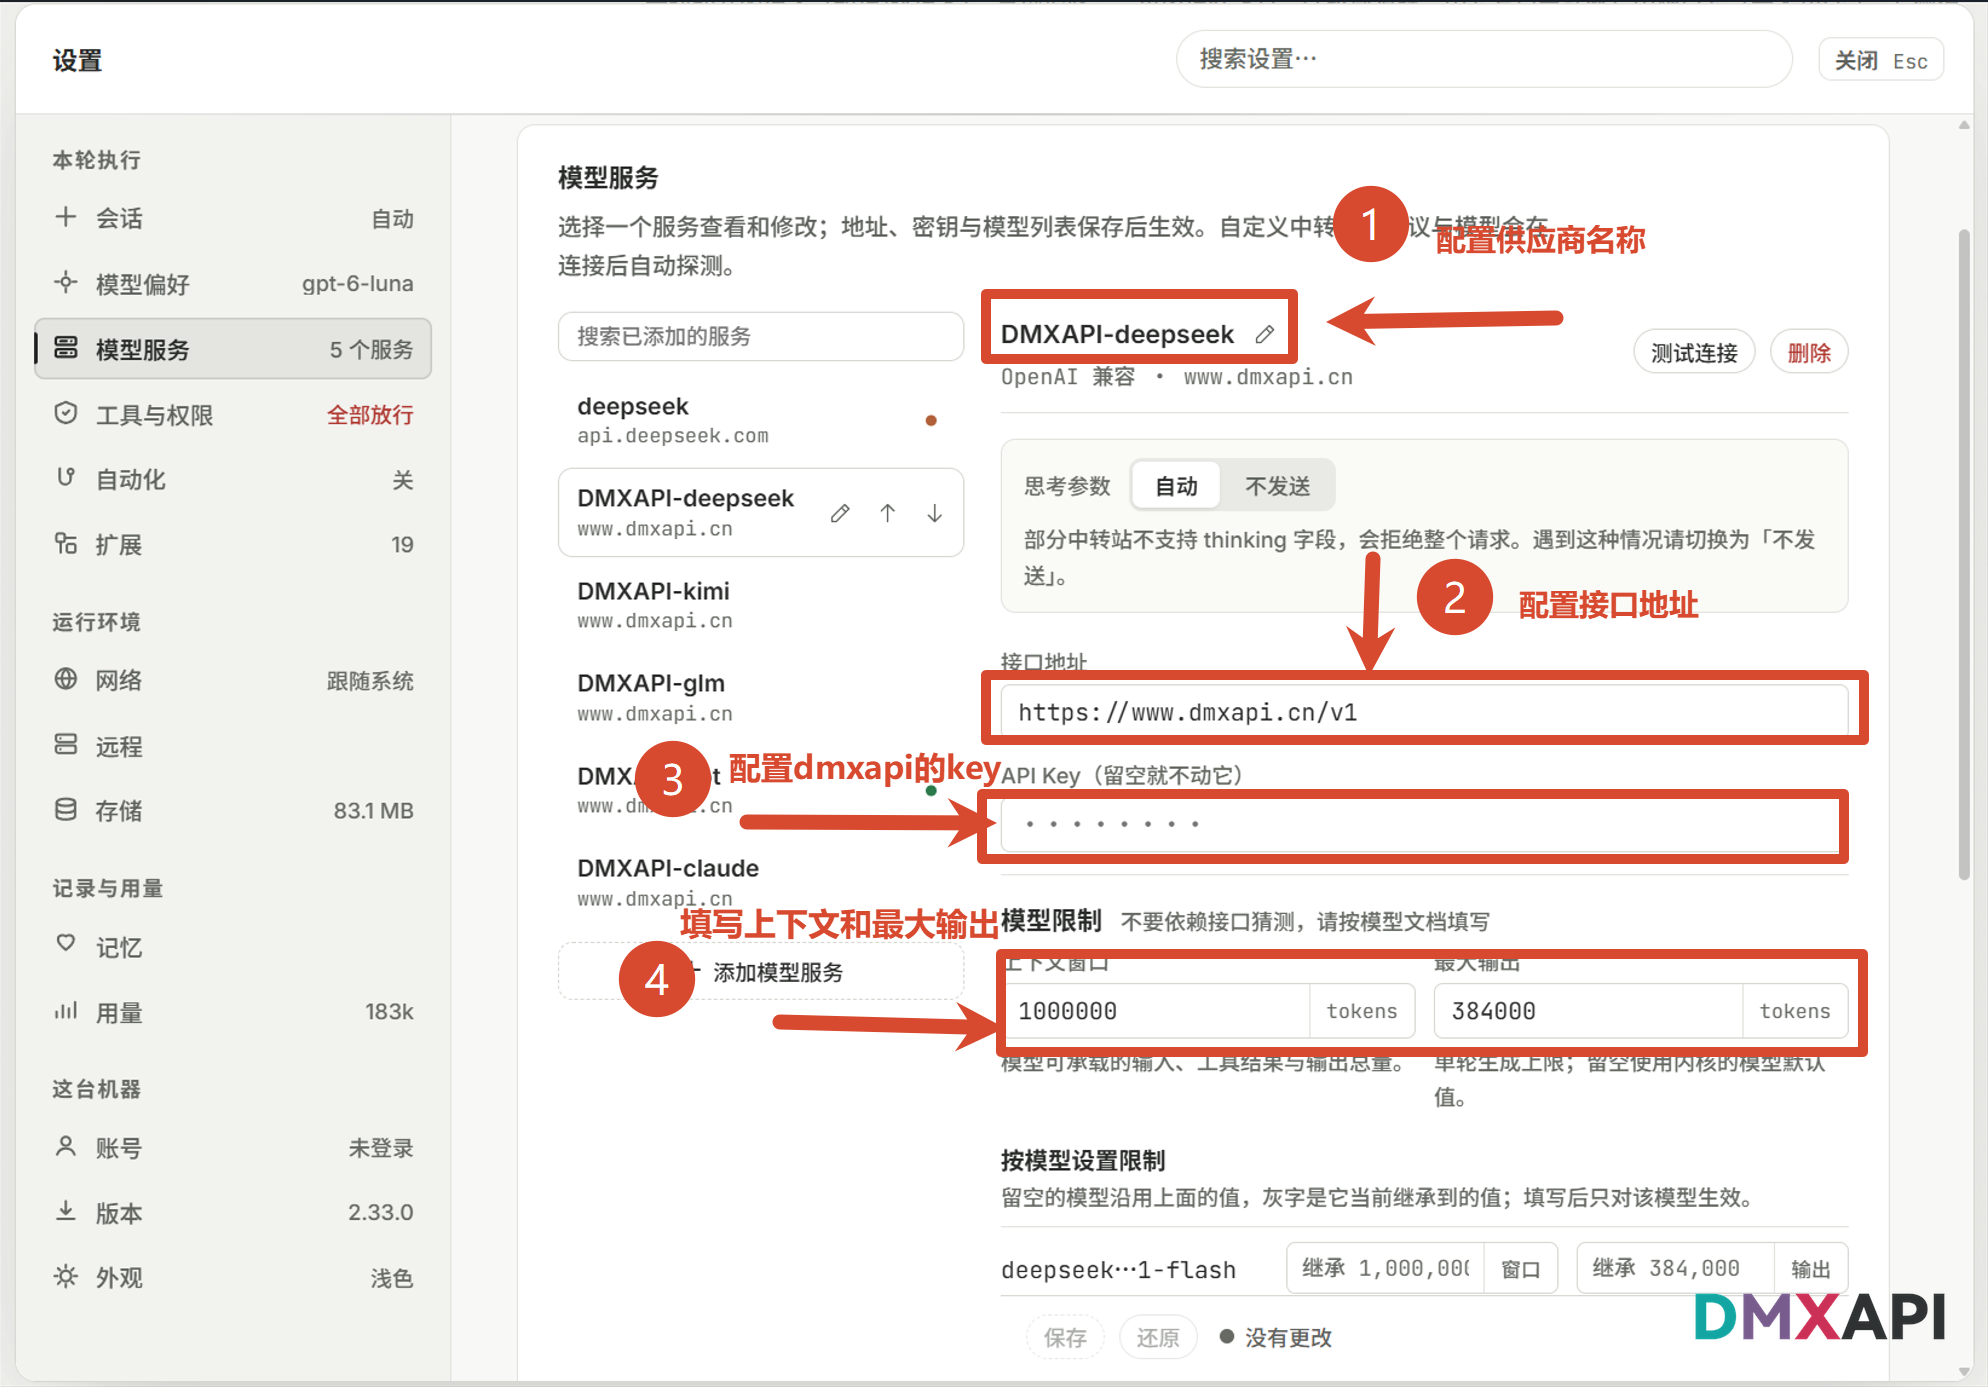Click the 外观 sun icon
The width and height of the screenshot is (1988, 1387).
point(66,1277)
